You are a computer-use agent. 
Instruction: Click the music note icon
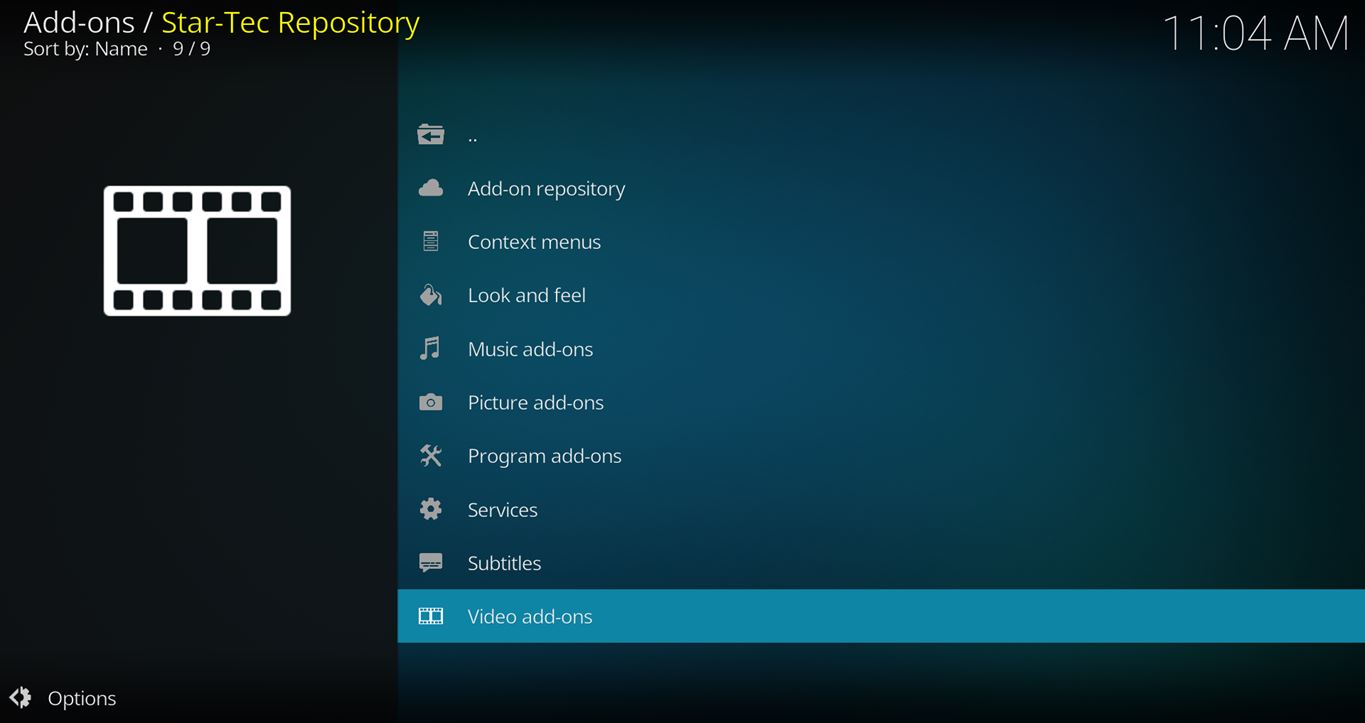pos(431,349)
